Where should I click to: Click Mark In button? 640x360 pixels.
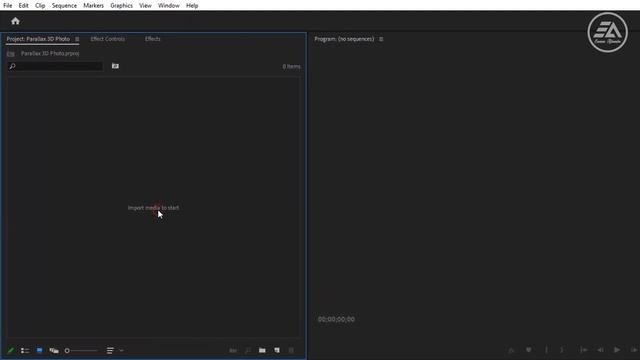(x=546, y=350)
